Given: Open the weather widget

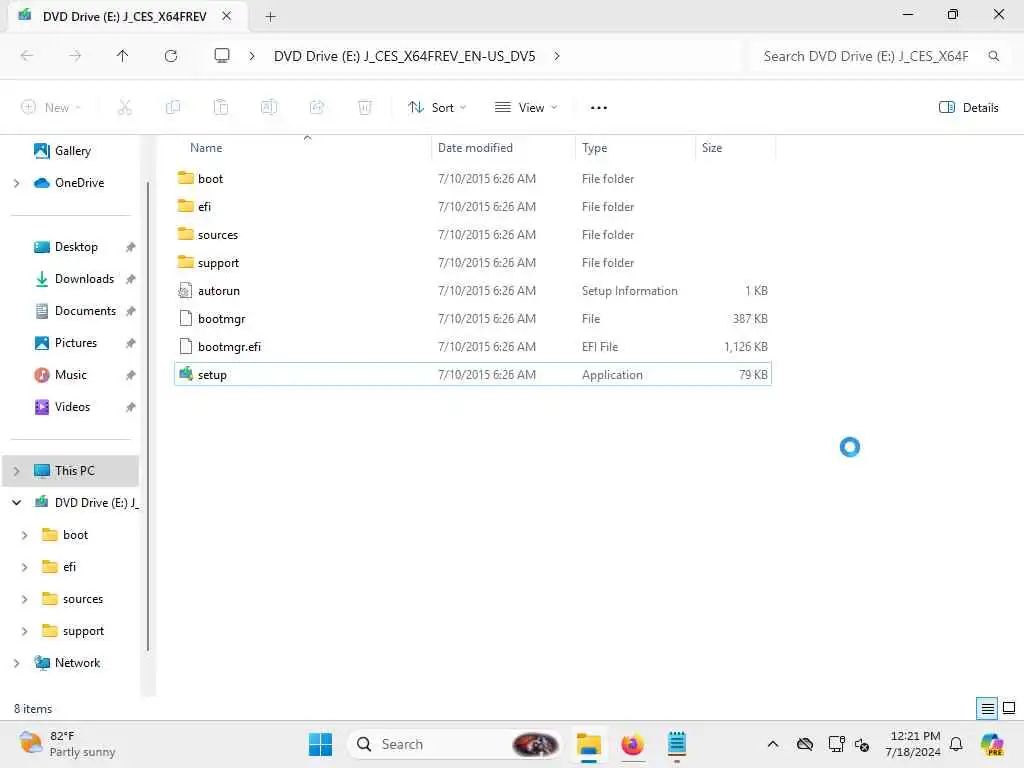Looking at the screenshot, I should click(67, 744).
